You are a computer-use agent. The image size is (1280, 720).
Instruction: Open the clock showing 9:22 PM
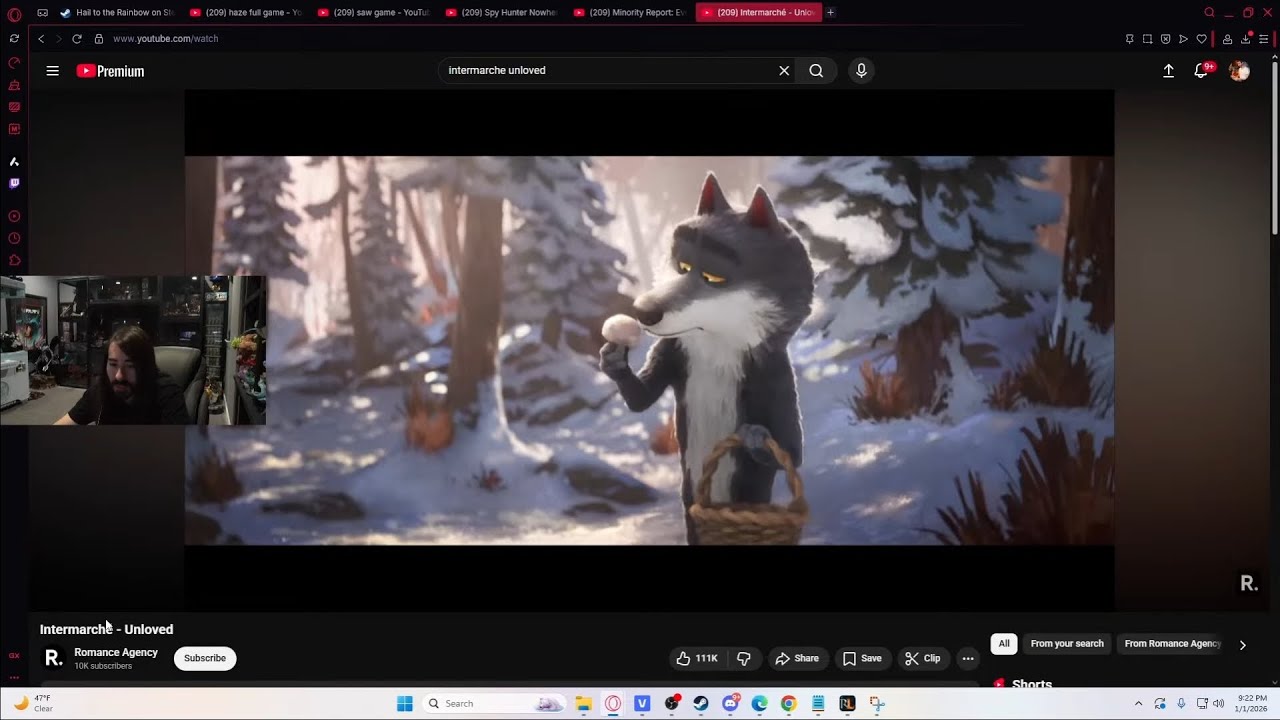point(1252,703)
